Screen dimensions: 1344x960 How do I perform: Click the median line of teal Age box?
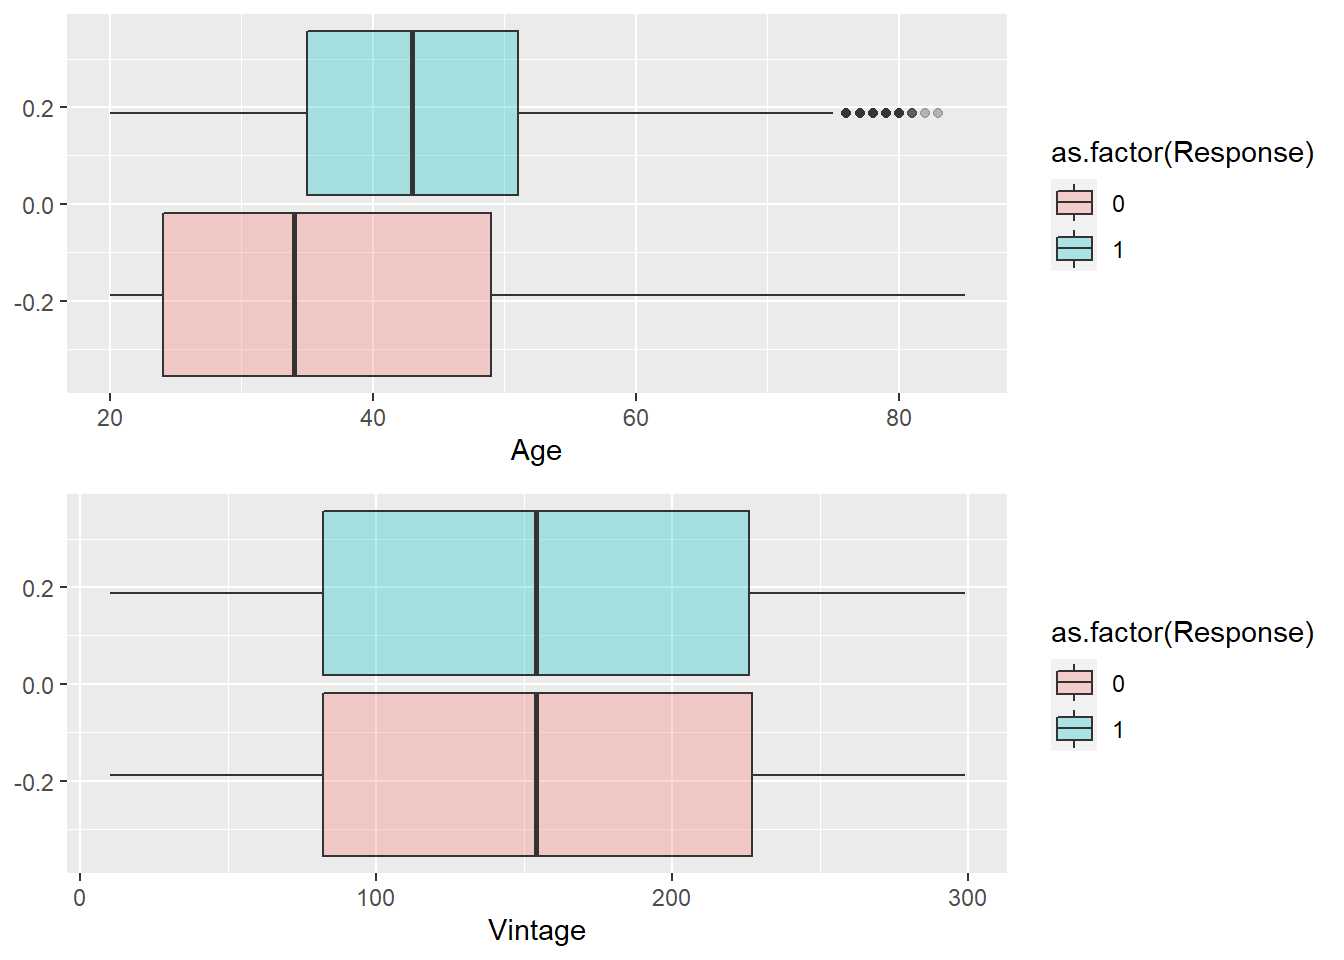tap(412, 113)
